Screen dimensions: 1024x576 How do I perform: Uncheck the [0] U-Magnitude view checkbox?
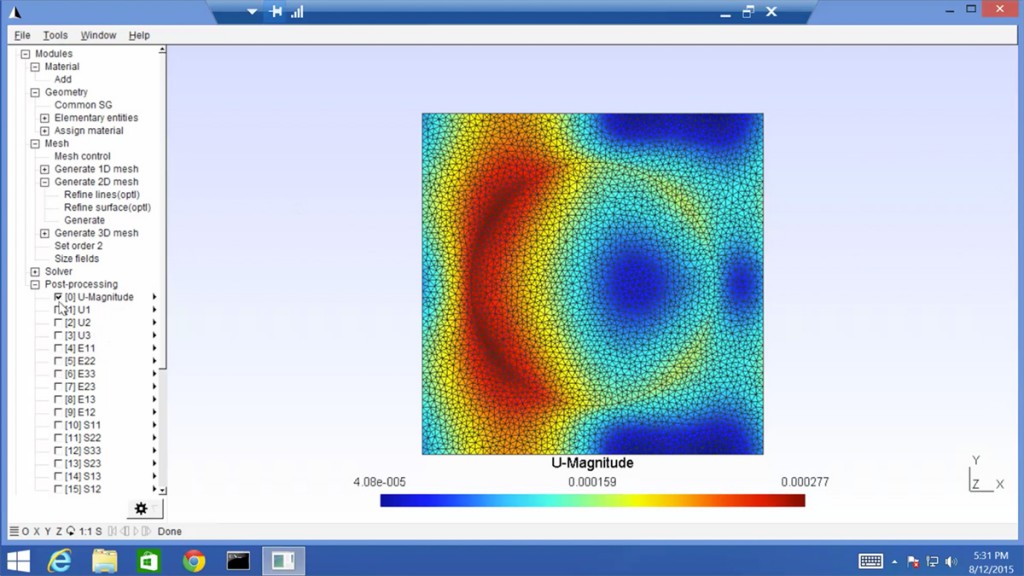click(x=58, y=297)
